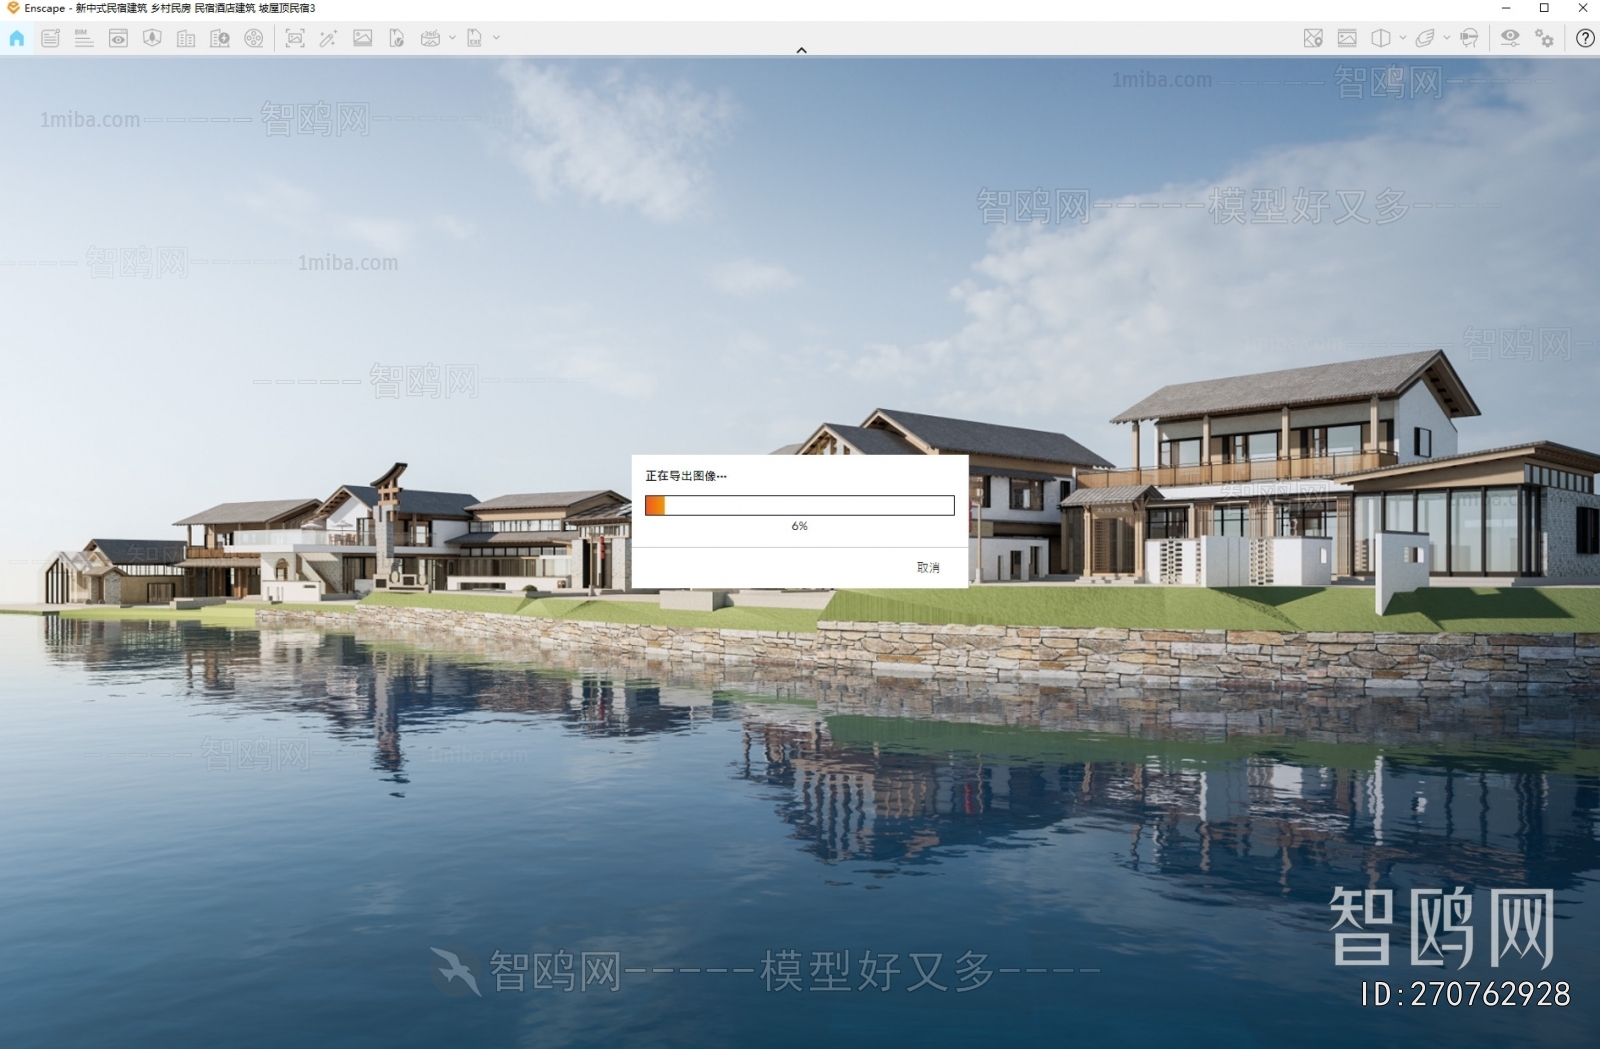Viewport: 1600px width, 1049px height.
Task: Open the Enscape home screen
Action: (x=16, y=38)
